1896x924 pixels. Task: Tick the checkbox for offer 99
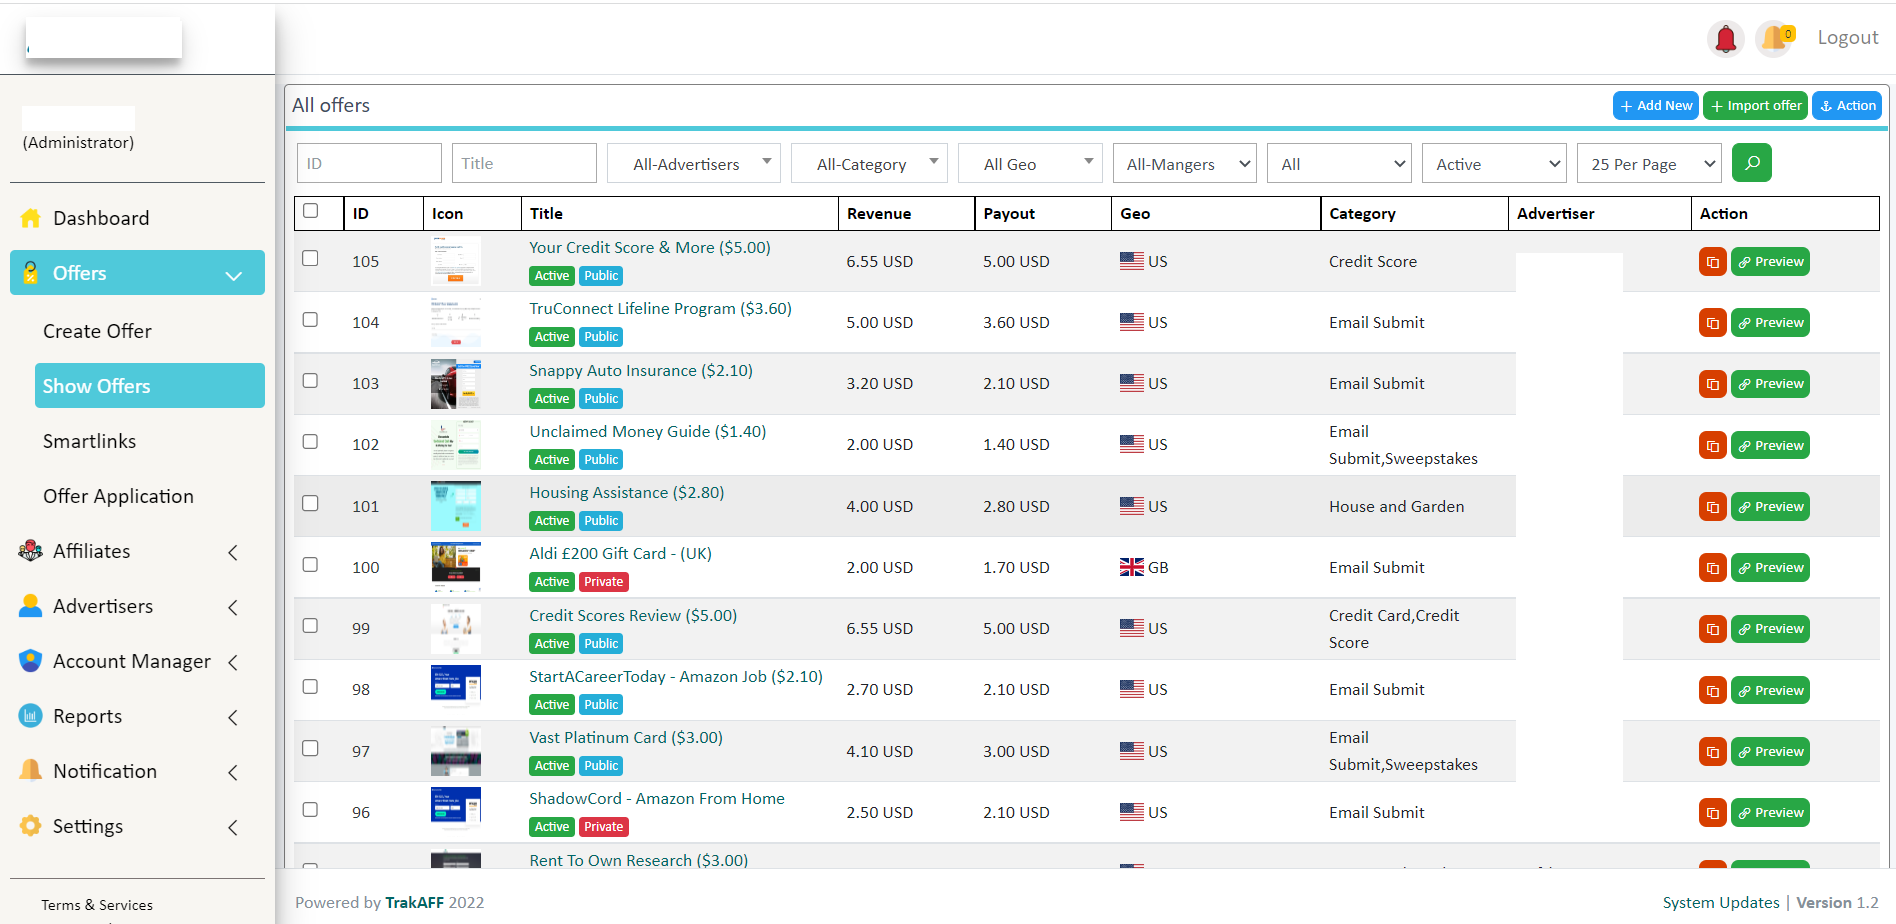[311, 626]
